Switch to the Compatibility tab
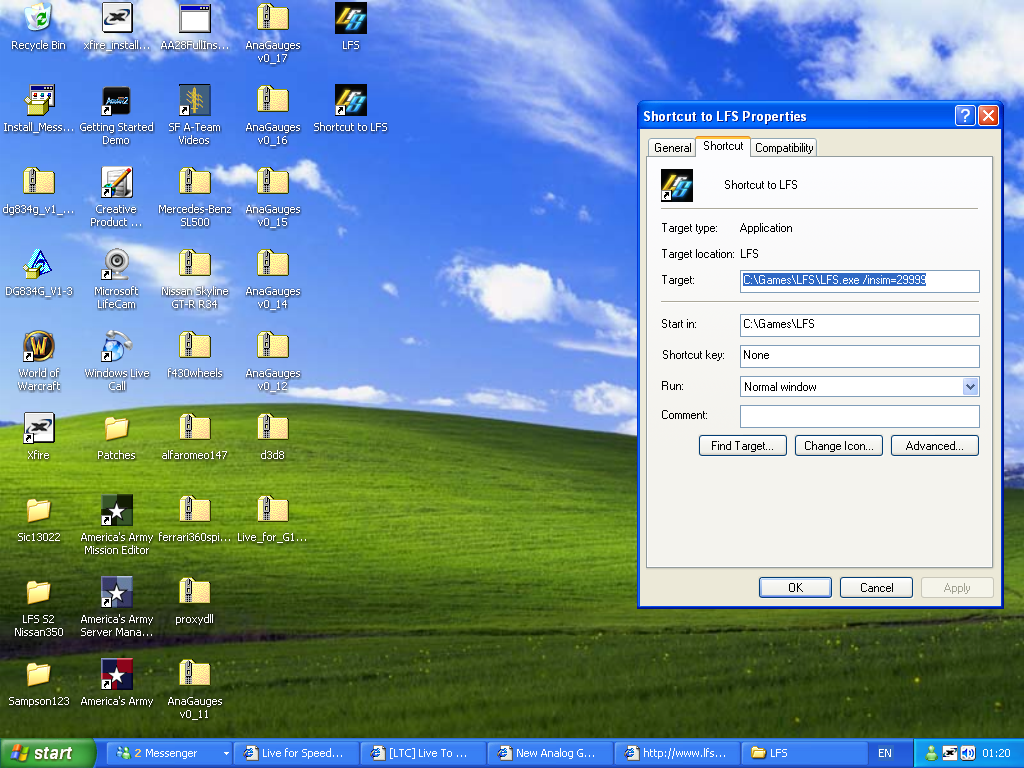This screenshot has height=768, width=1024. click(784, 148)
